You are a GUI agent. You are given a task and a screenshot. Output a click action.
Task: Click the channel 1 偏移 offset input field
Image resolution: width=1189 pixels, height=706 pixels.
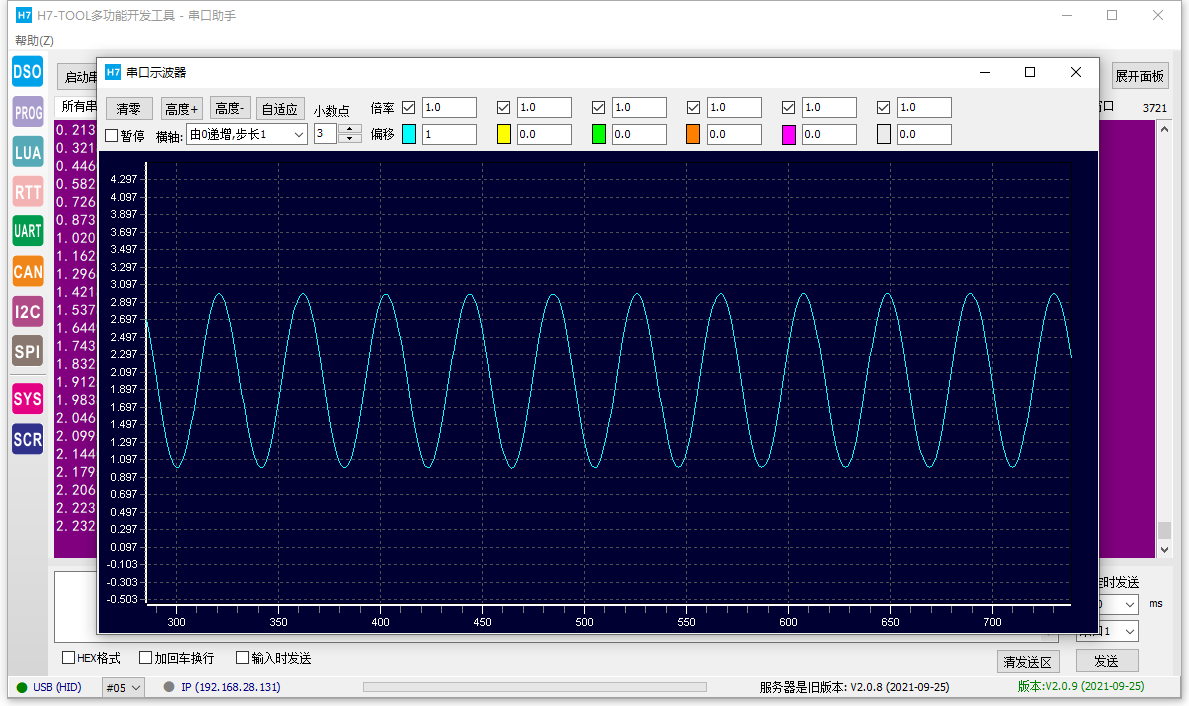449,134
